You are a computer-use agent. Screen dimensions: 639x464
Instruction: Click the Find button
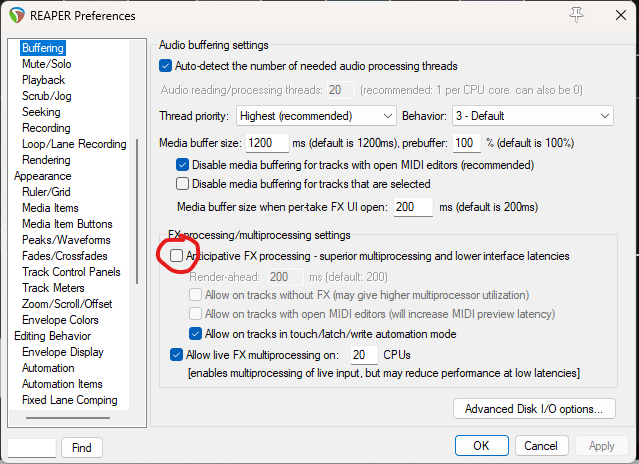tap(82, 447)
